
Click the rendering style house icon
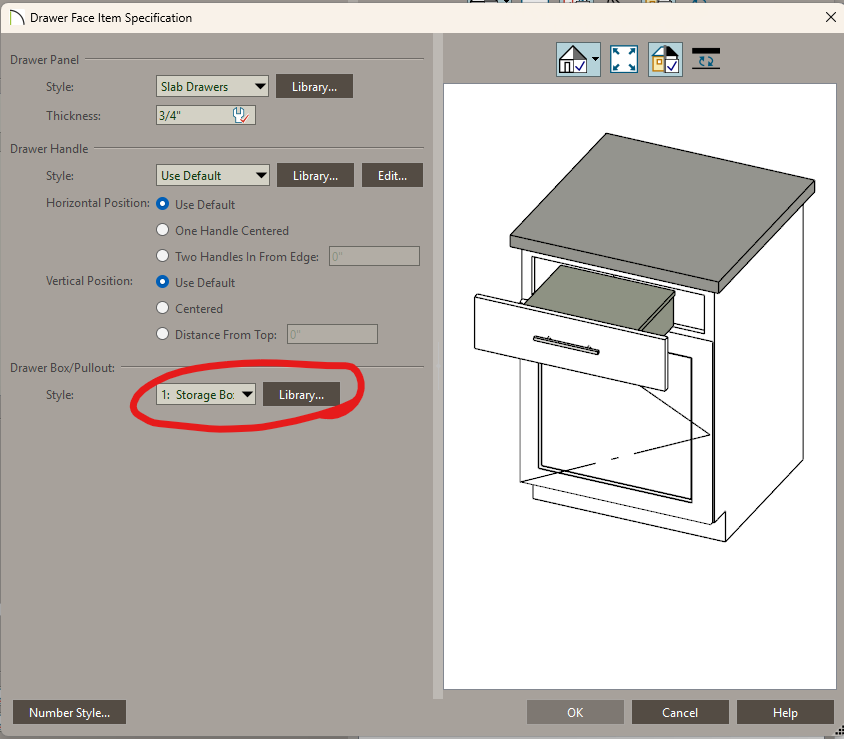tap(572, 59)
